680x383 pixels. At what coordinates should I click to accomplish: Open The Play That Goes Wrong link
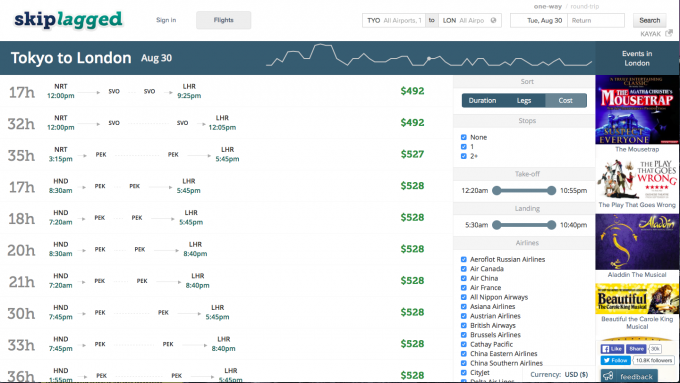637,205
